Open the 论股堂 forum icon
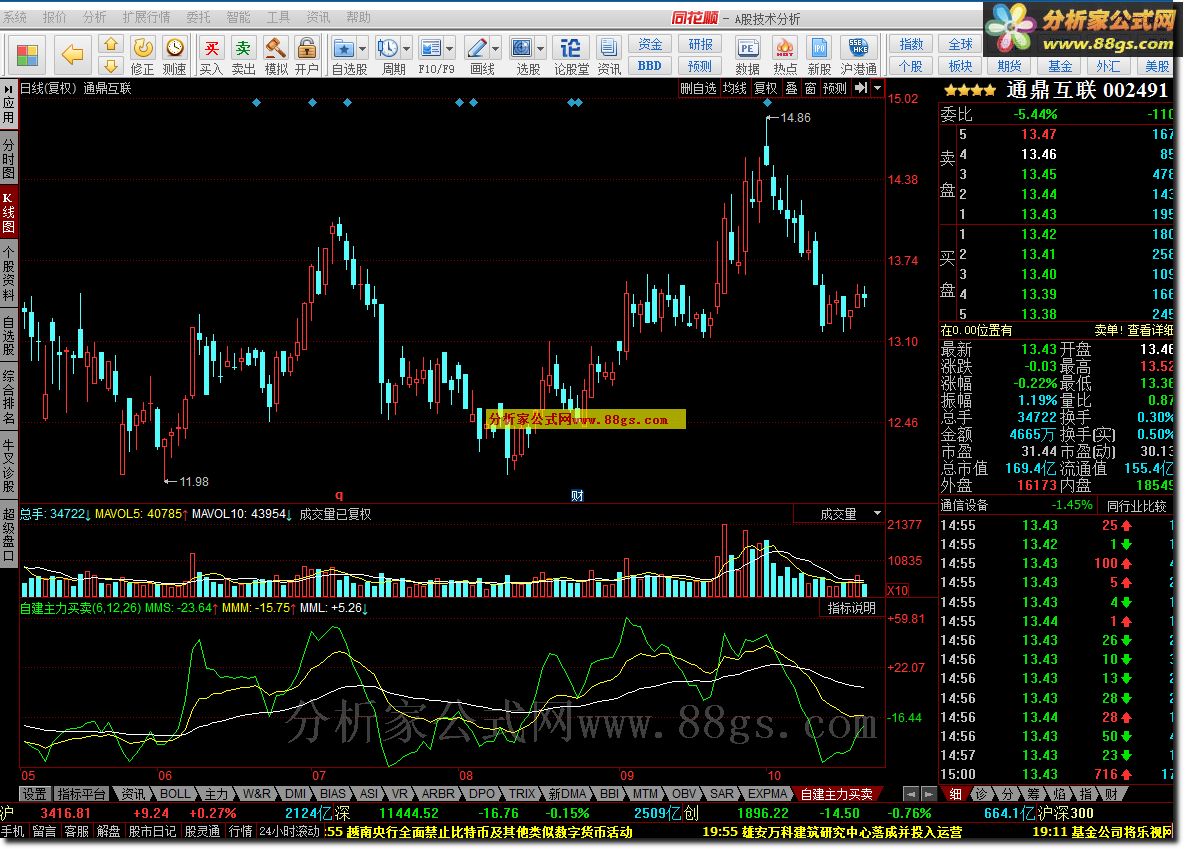This screenshot has height=849, width=1185. click(x=571, y=56)
